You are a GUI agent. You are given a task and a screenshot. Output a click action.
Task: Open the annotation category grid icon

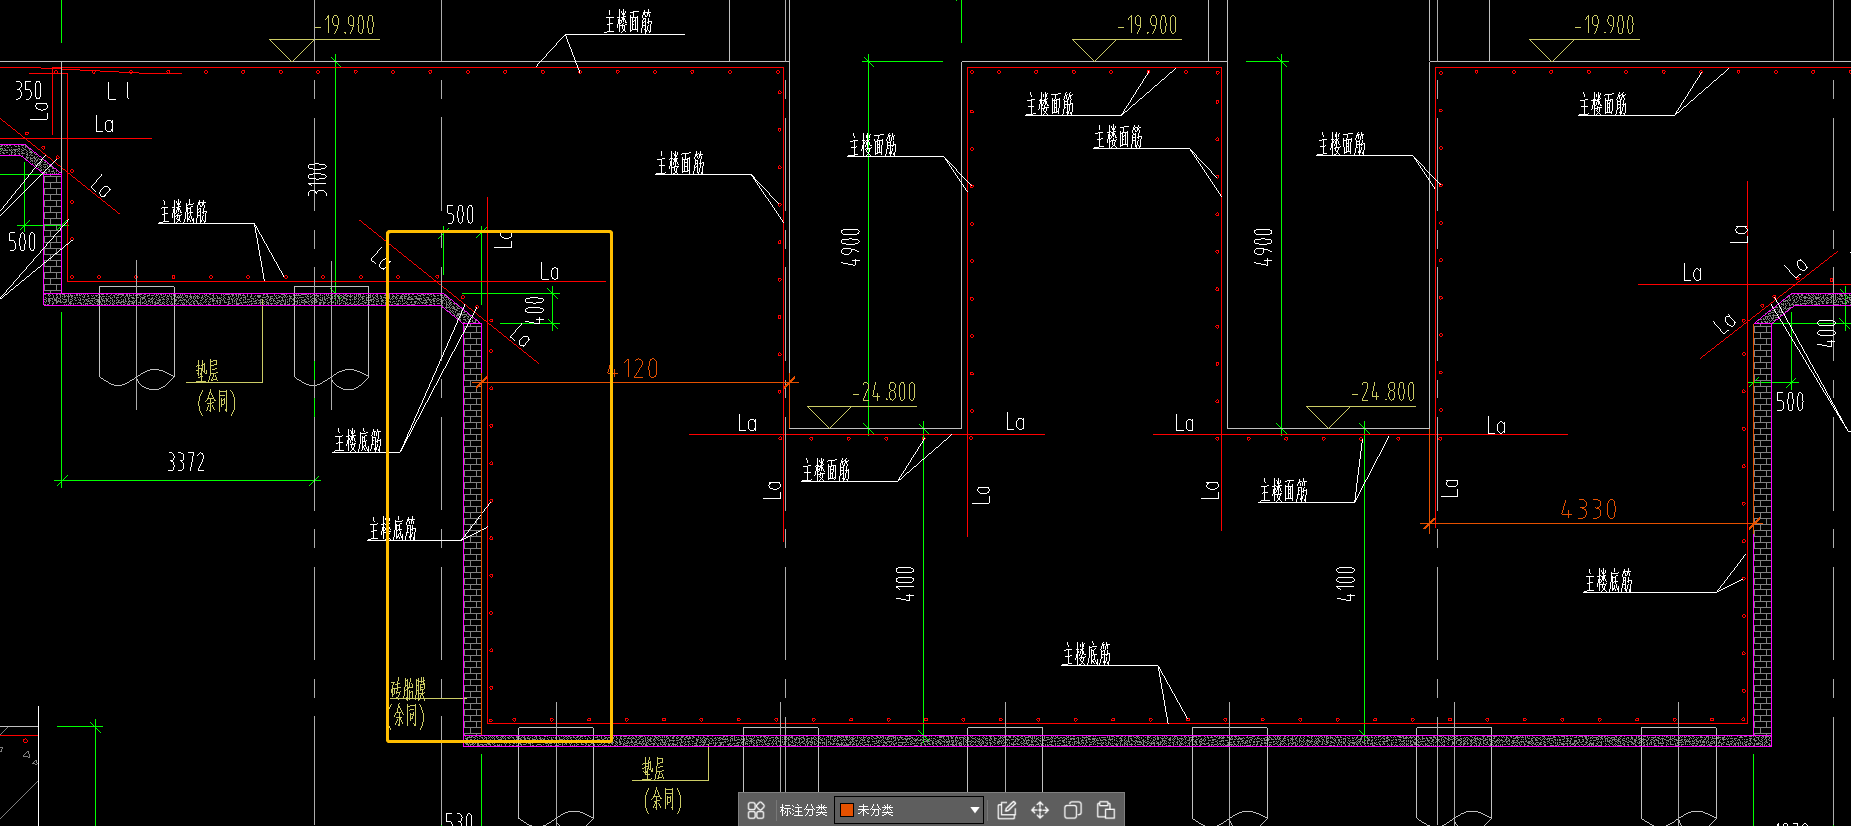756,810
